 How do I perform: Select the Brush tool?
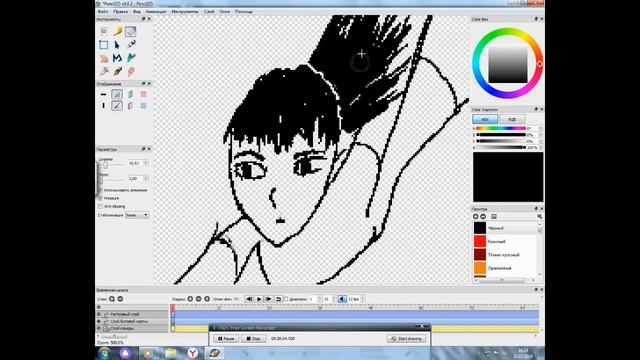pyautogui.click(x=118, y=71)
